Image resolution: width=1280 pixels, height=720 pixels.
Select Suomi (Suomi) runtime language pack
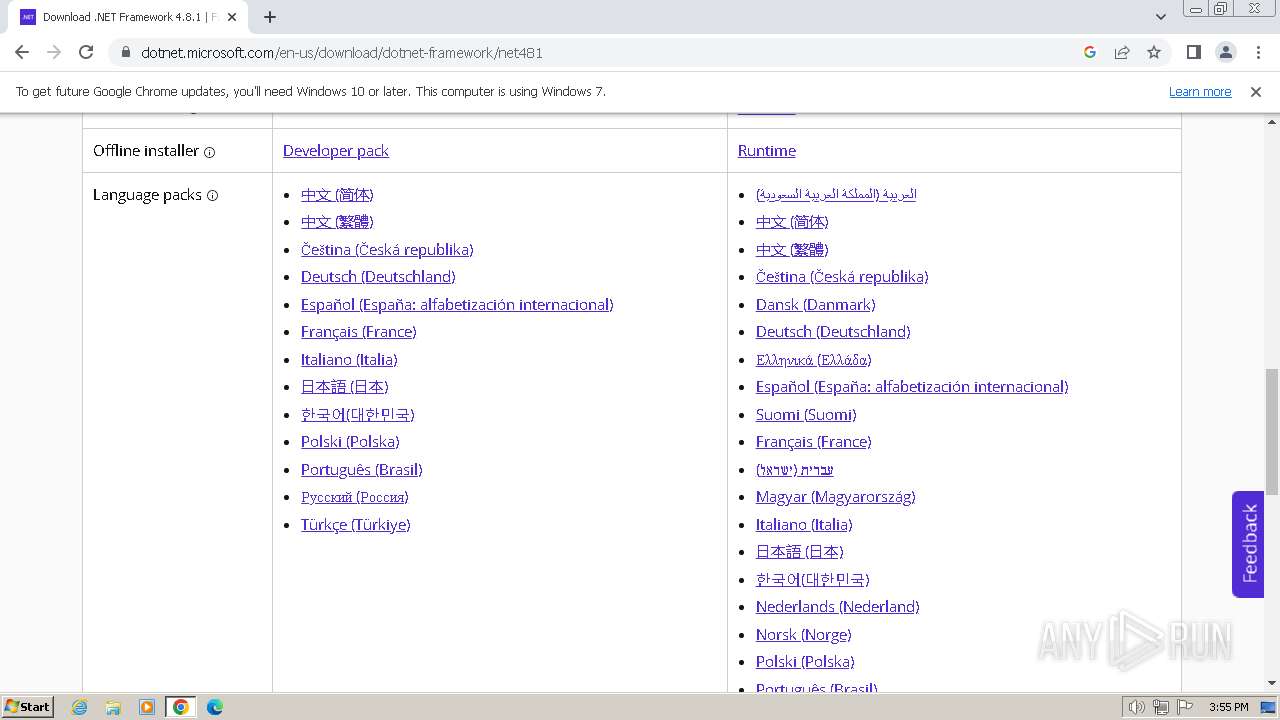click(x=806, y=414)
